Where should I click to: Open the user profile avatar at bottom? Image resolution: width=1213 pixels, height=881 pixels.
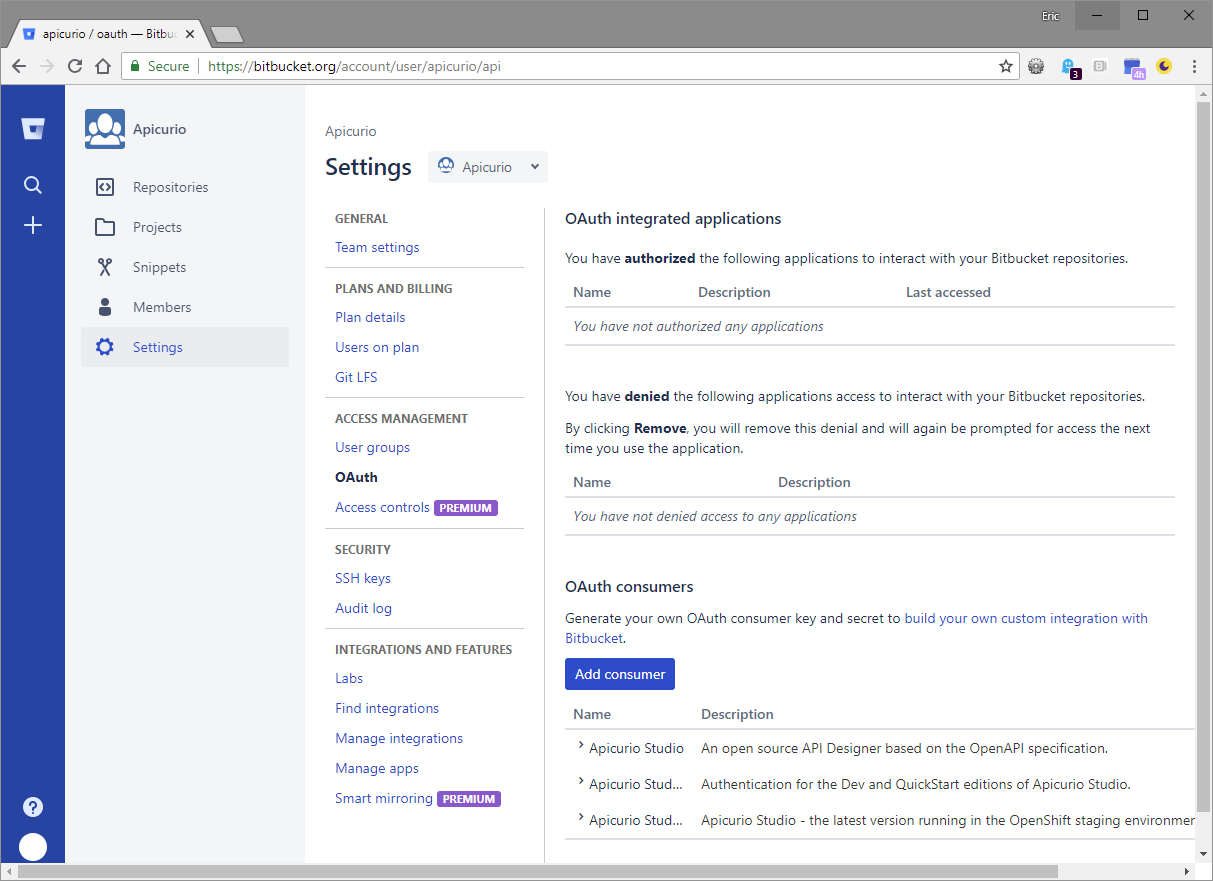click(33, 847)
